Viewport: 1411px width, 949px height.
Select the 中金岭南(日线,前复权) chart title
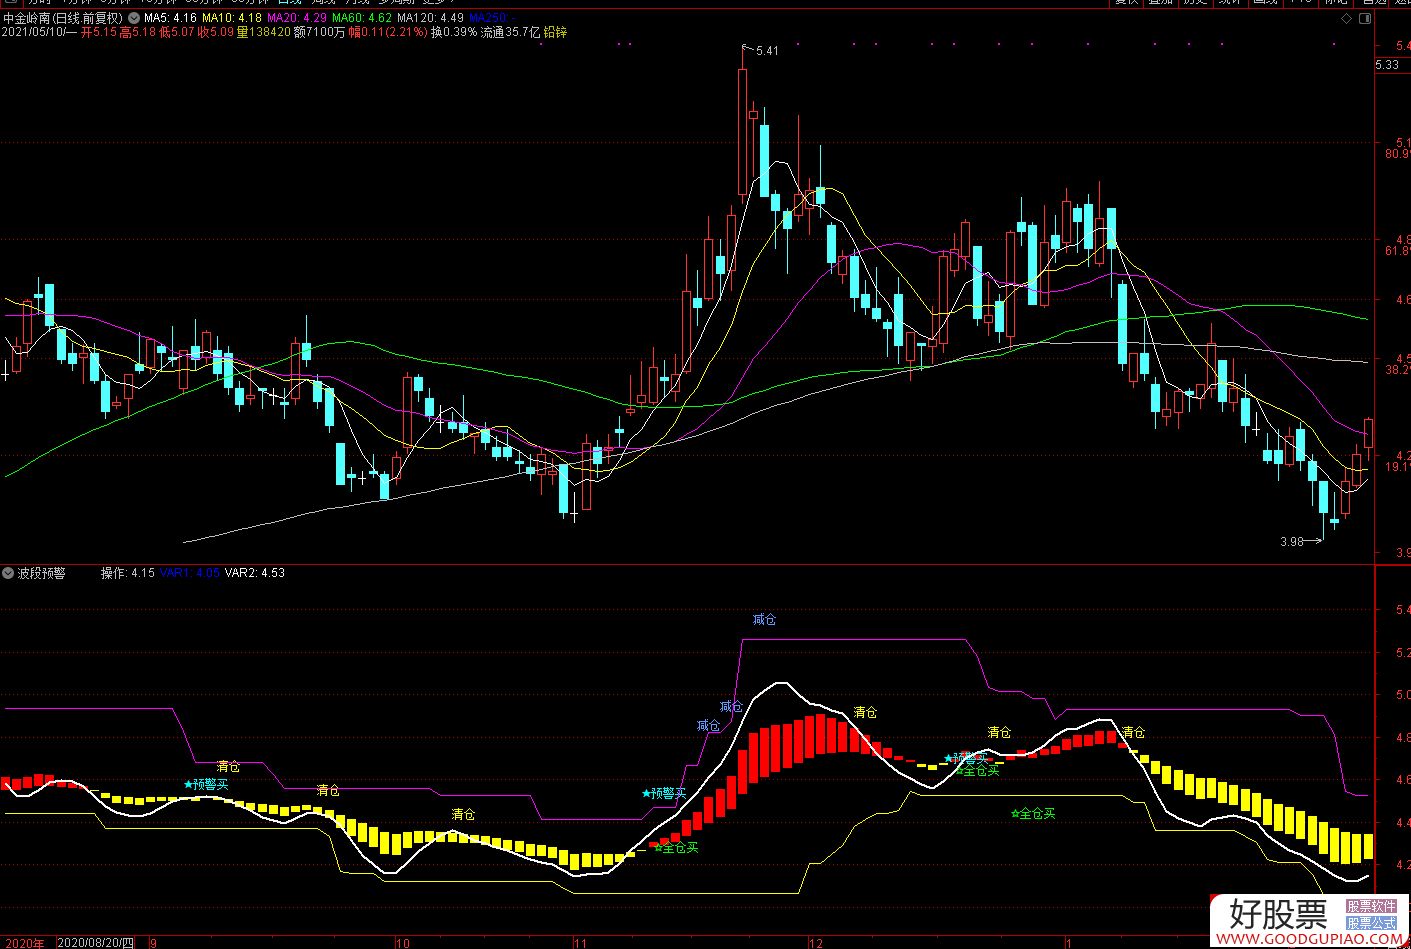point(63,18)
